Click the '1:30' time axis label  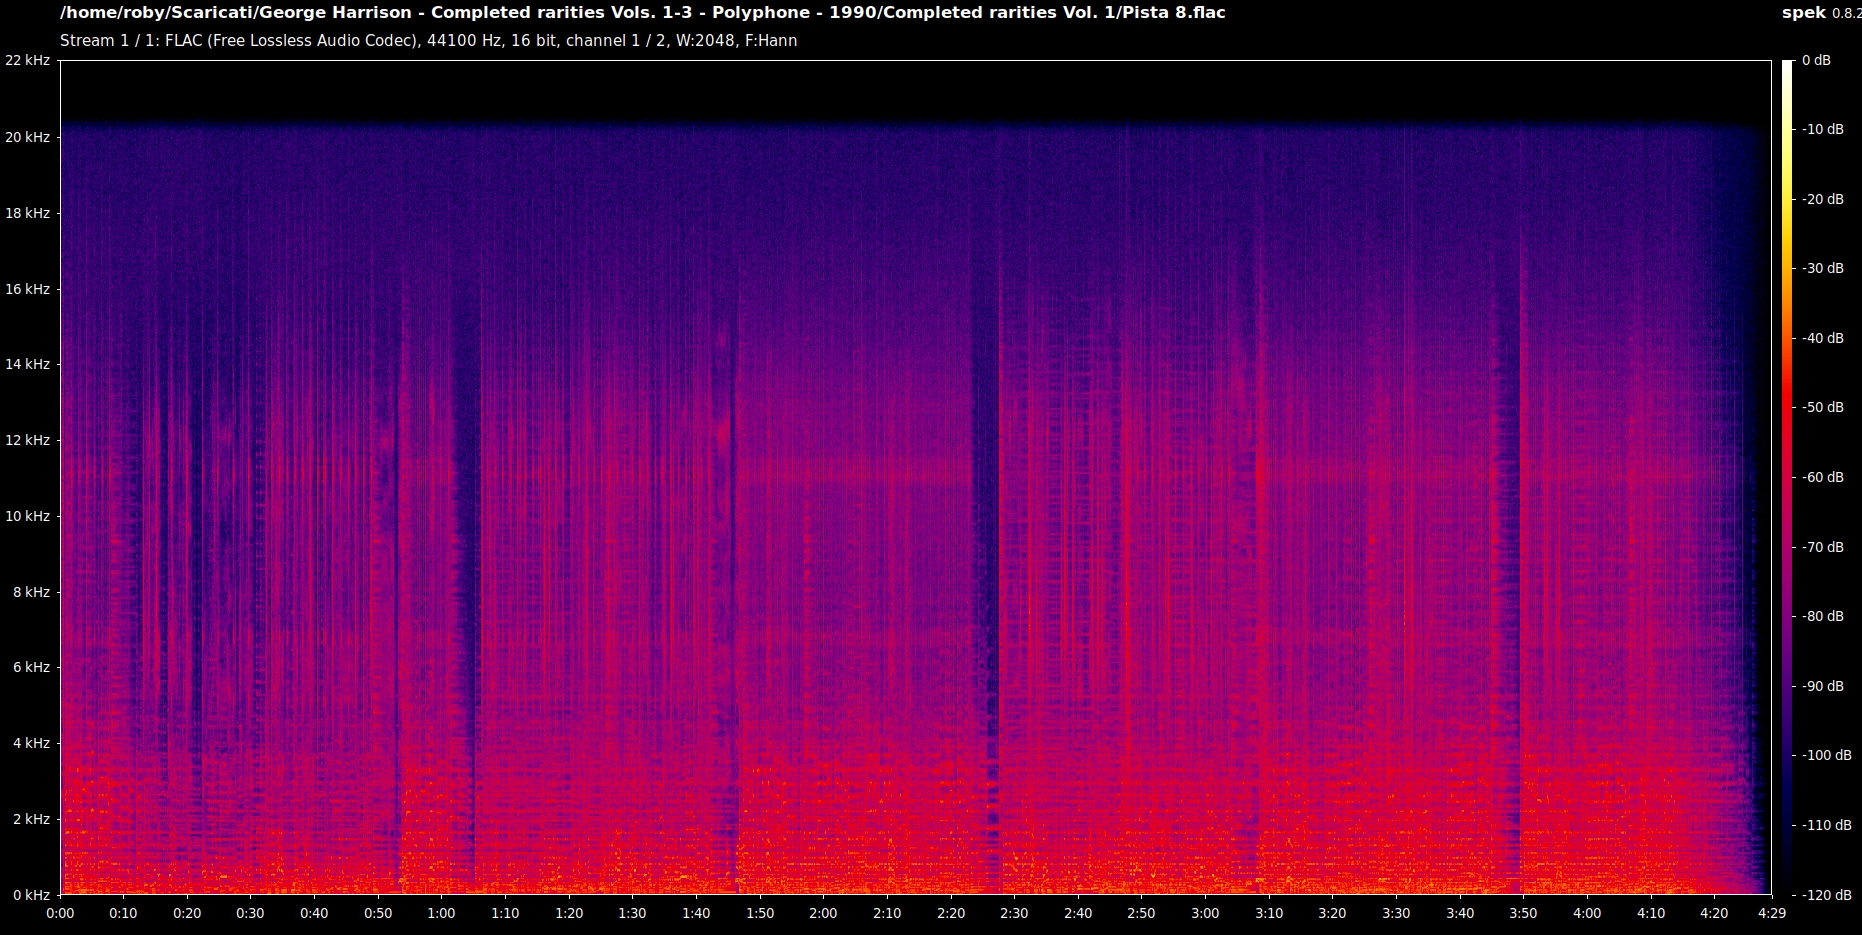(632, 913)
